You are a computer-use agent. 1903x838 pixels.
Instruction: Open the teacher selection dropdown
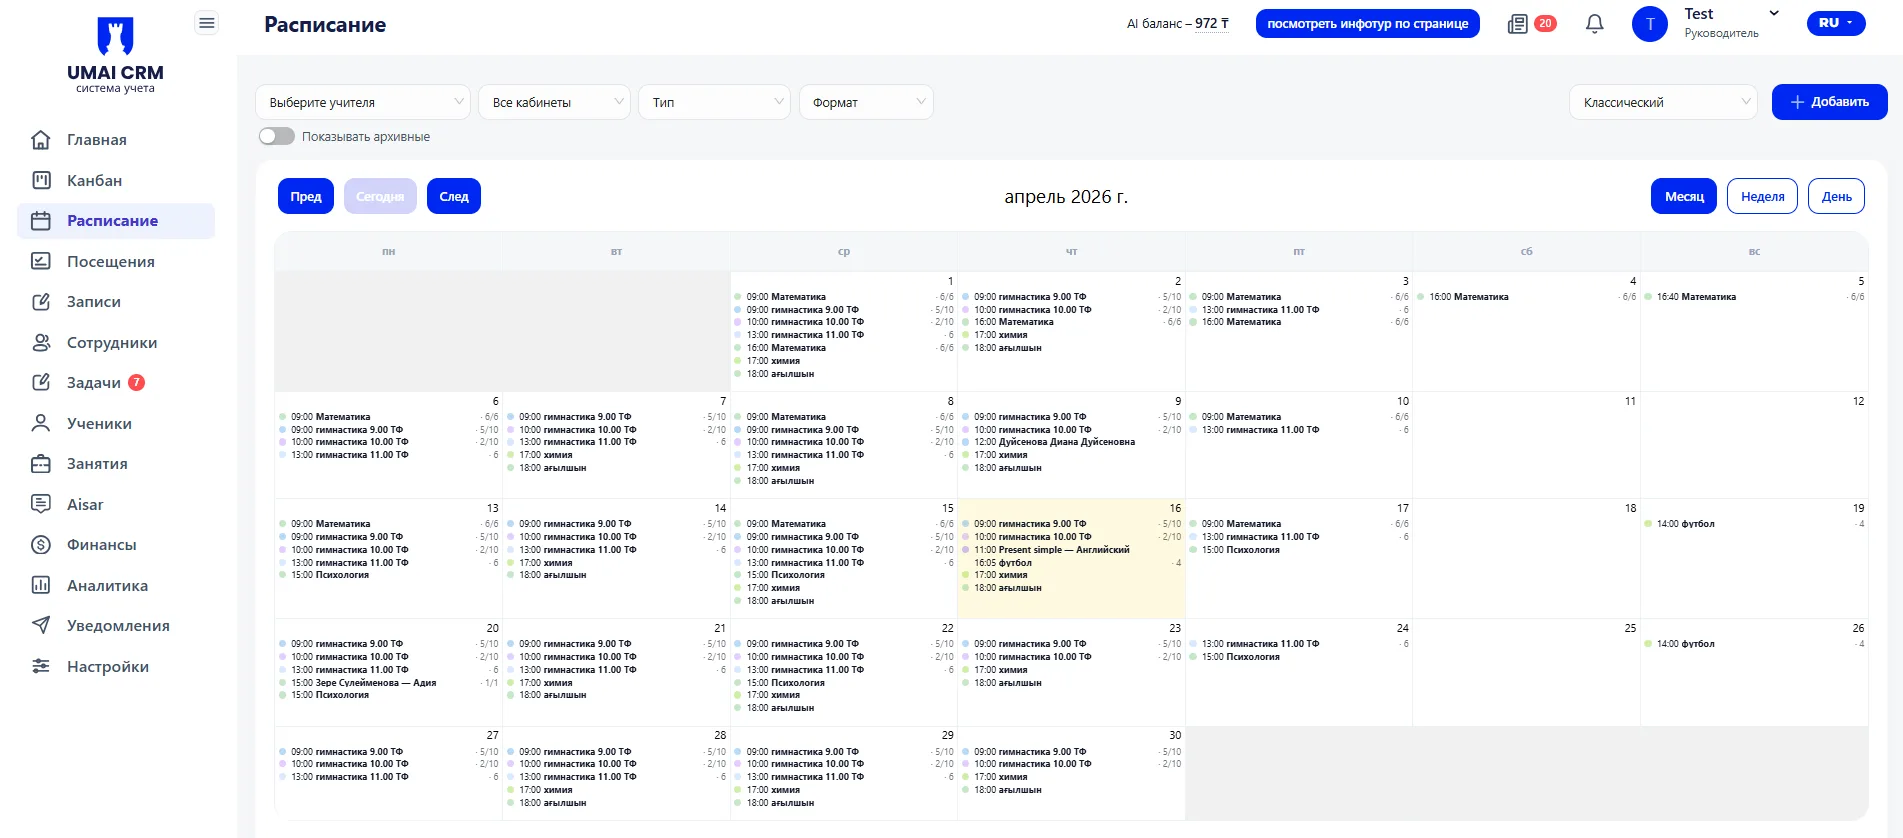[x=362, y=102]
